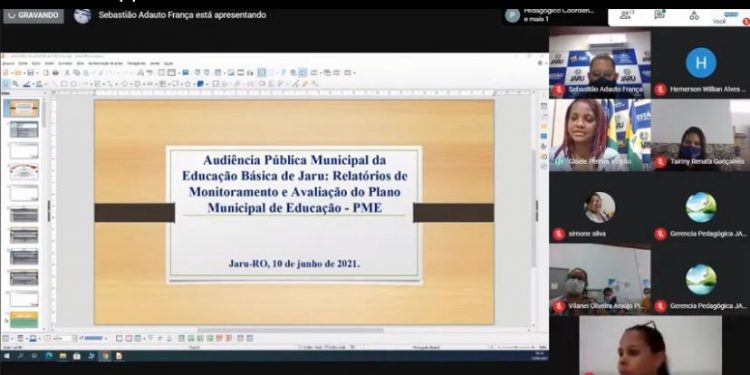Click the 'Jaru-RO, 10 de junho de 2021.' text

[x=294, y=263]
